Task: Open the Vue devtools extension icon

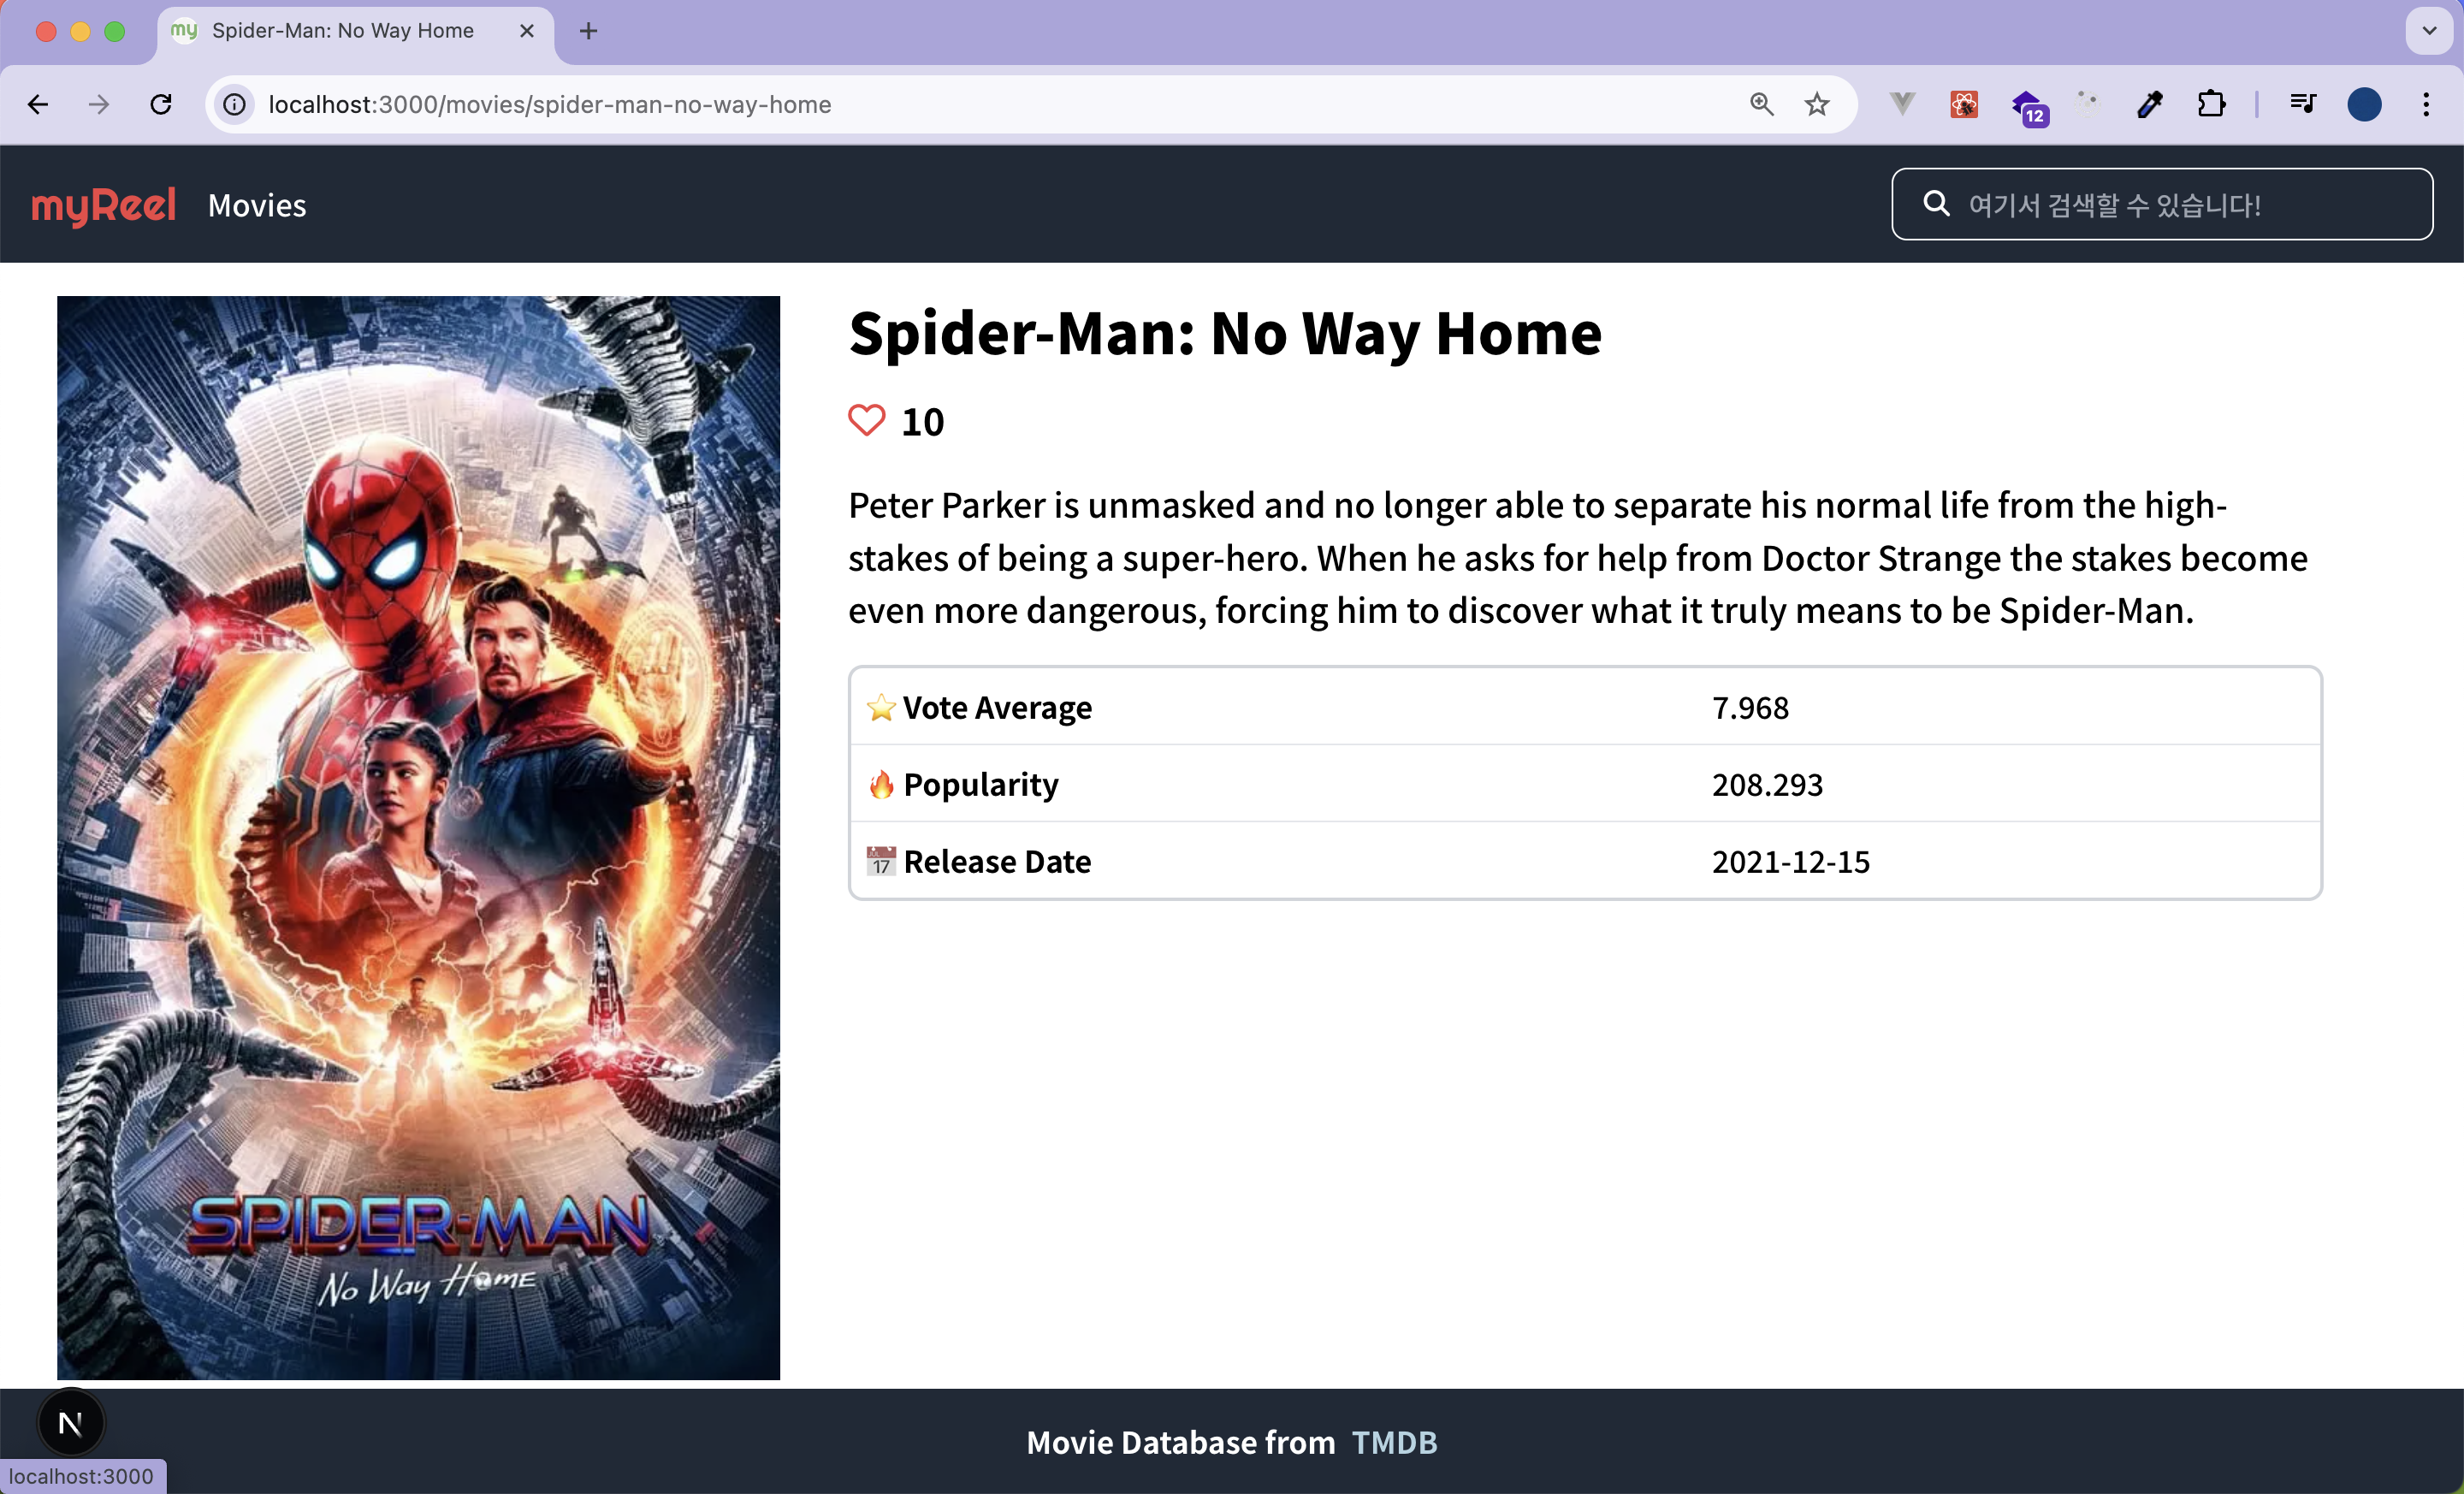Action: (x=1902, y=103)
